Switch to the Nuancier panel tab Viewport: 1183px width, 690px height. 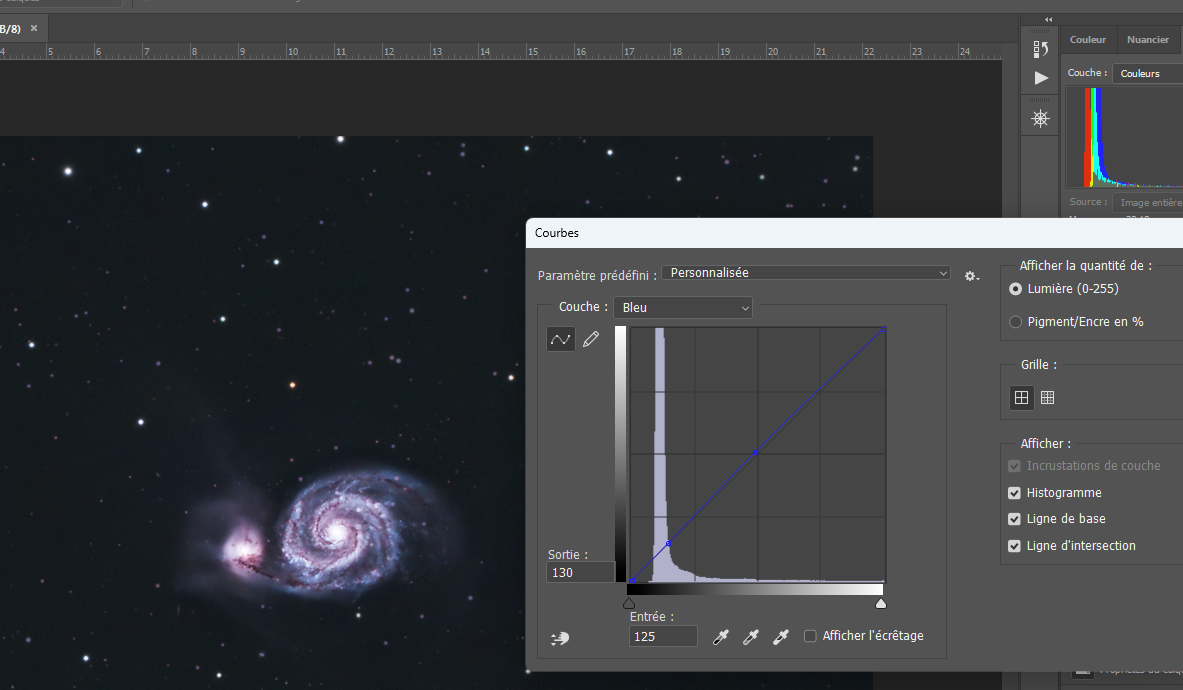click(x=1148, y=39)
